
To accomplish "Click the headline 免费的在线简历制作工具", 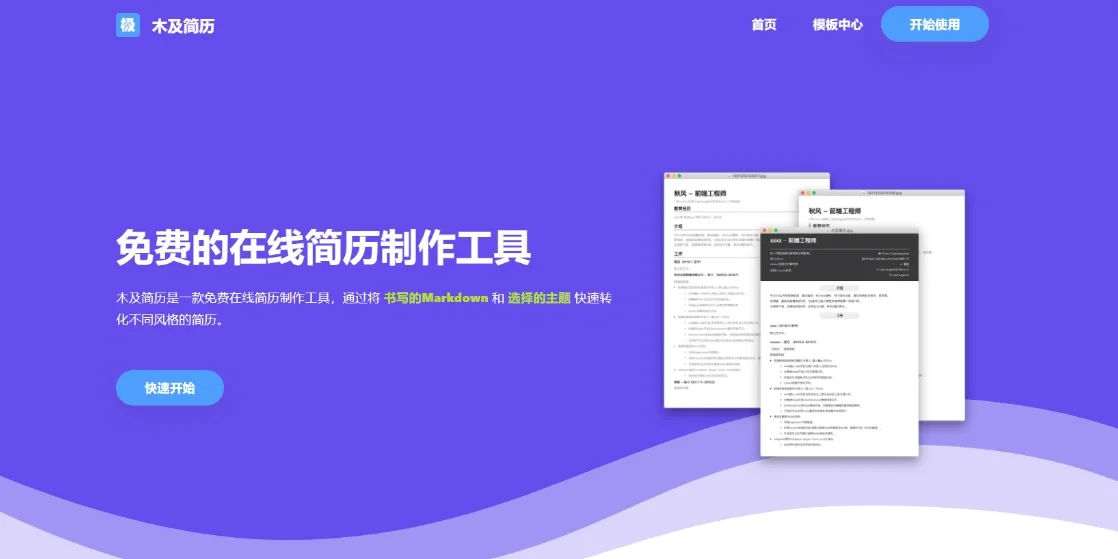I will [x=324, y=247].
